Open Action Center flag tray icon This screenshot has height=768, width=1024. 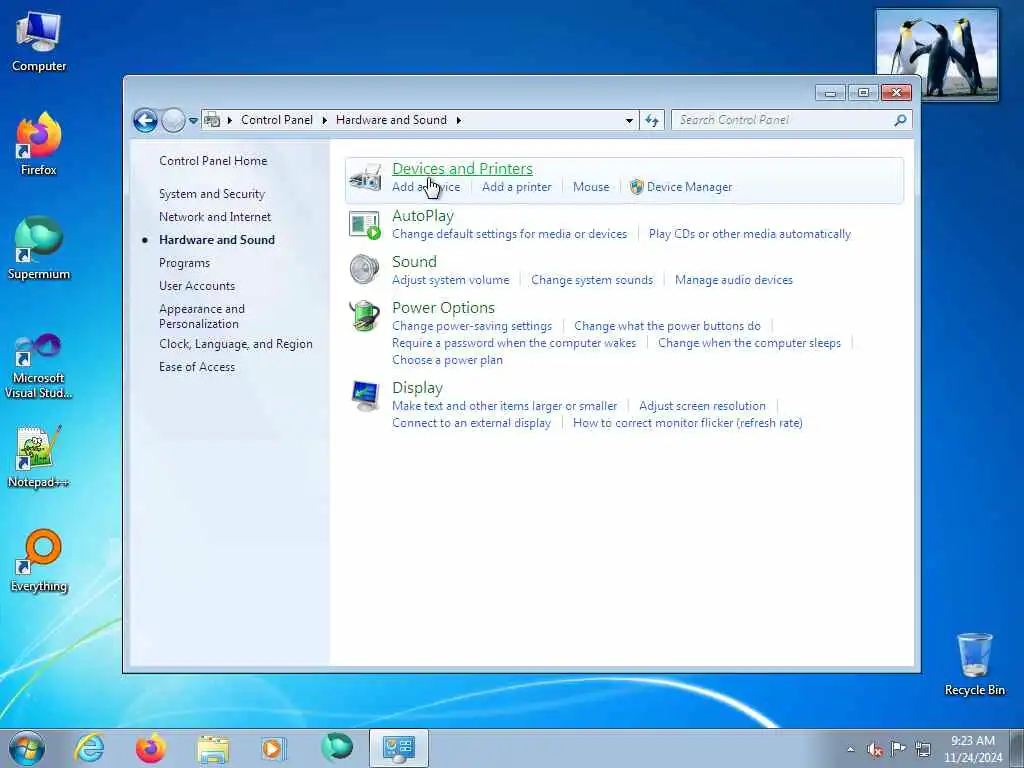click(899, 749)
